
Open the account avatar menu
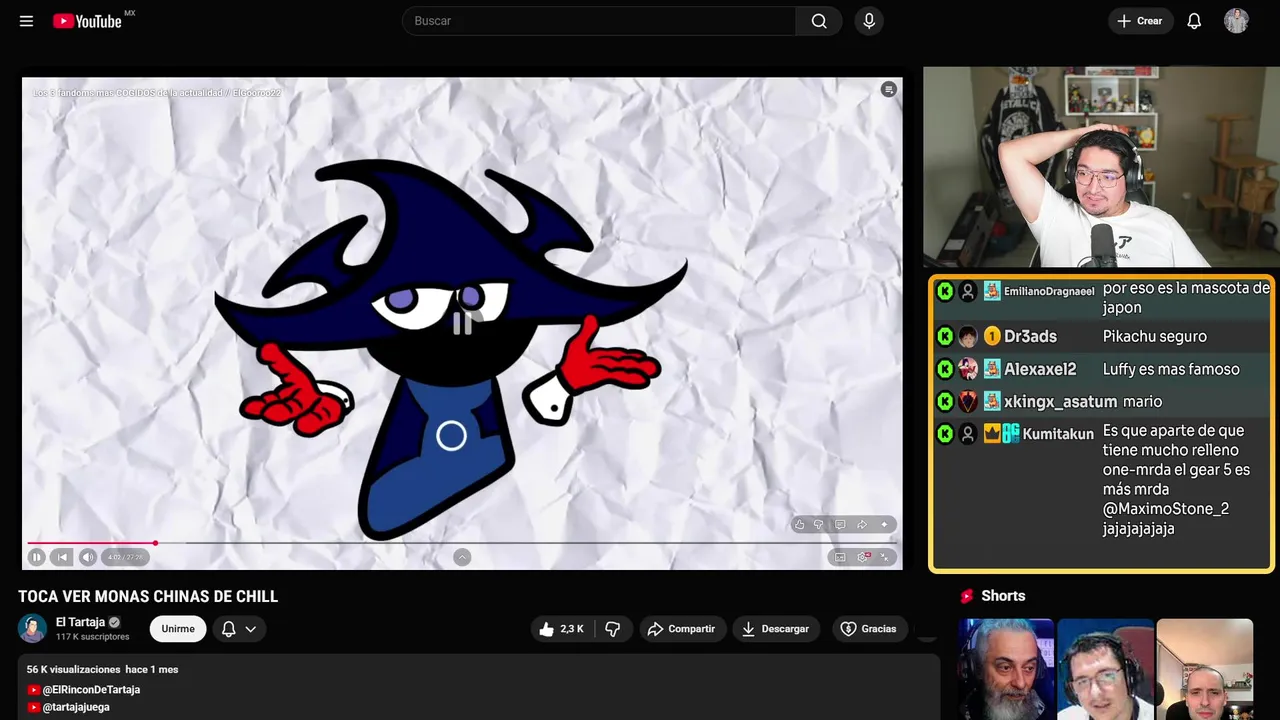click(1236, 21)
